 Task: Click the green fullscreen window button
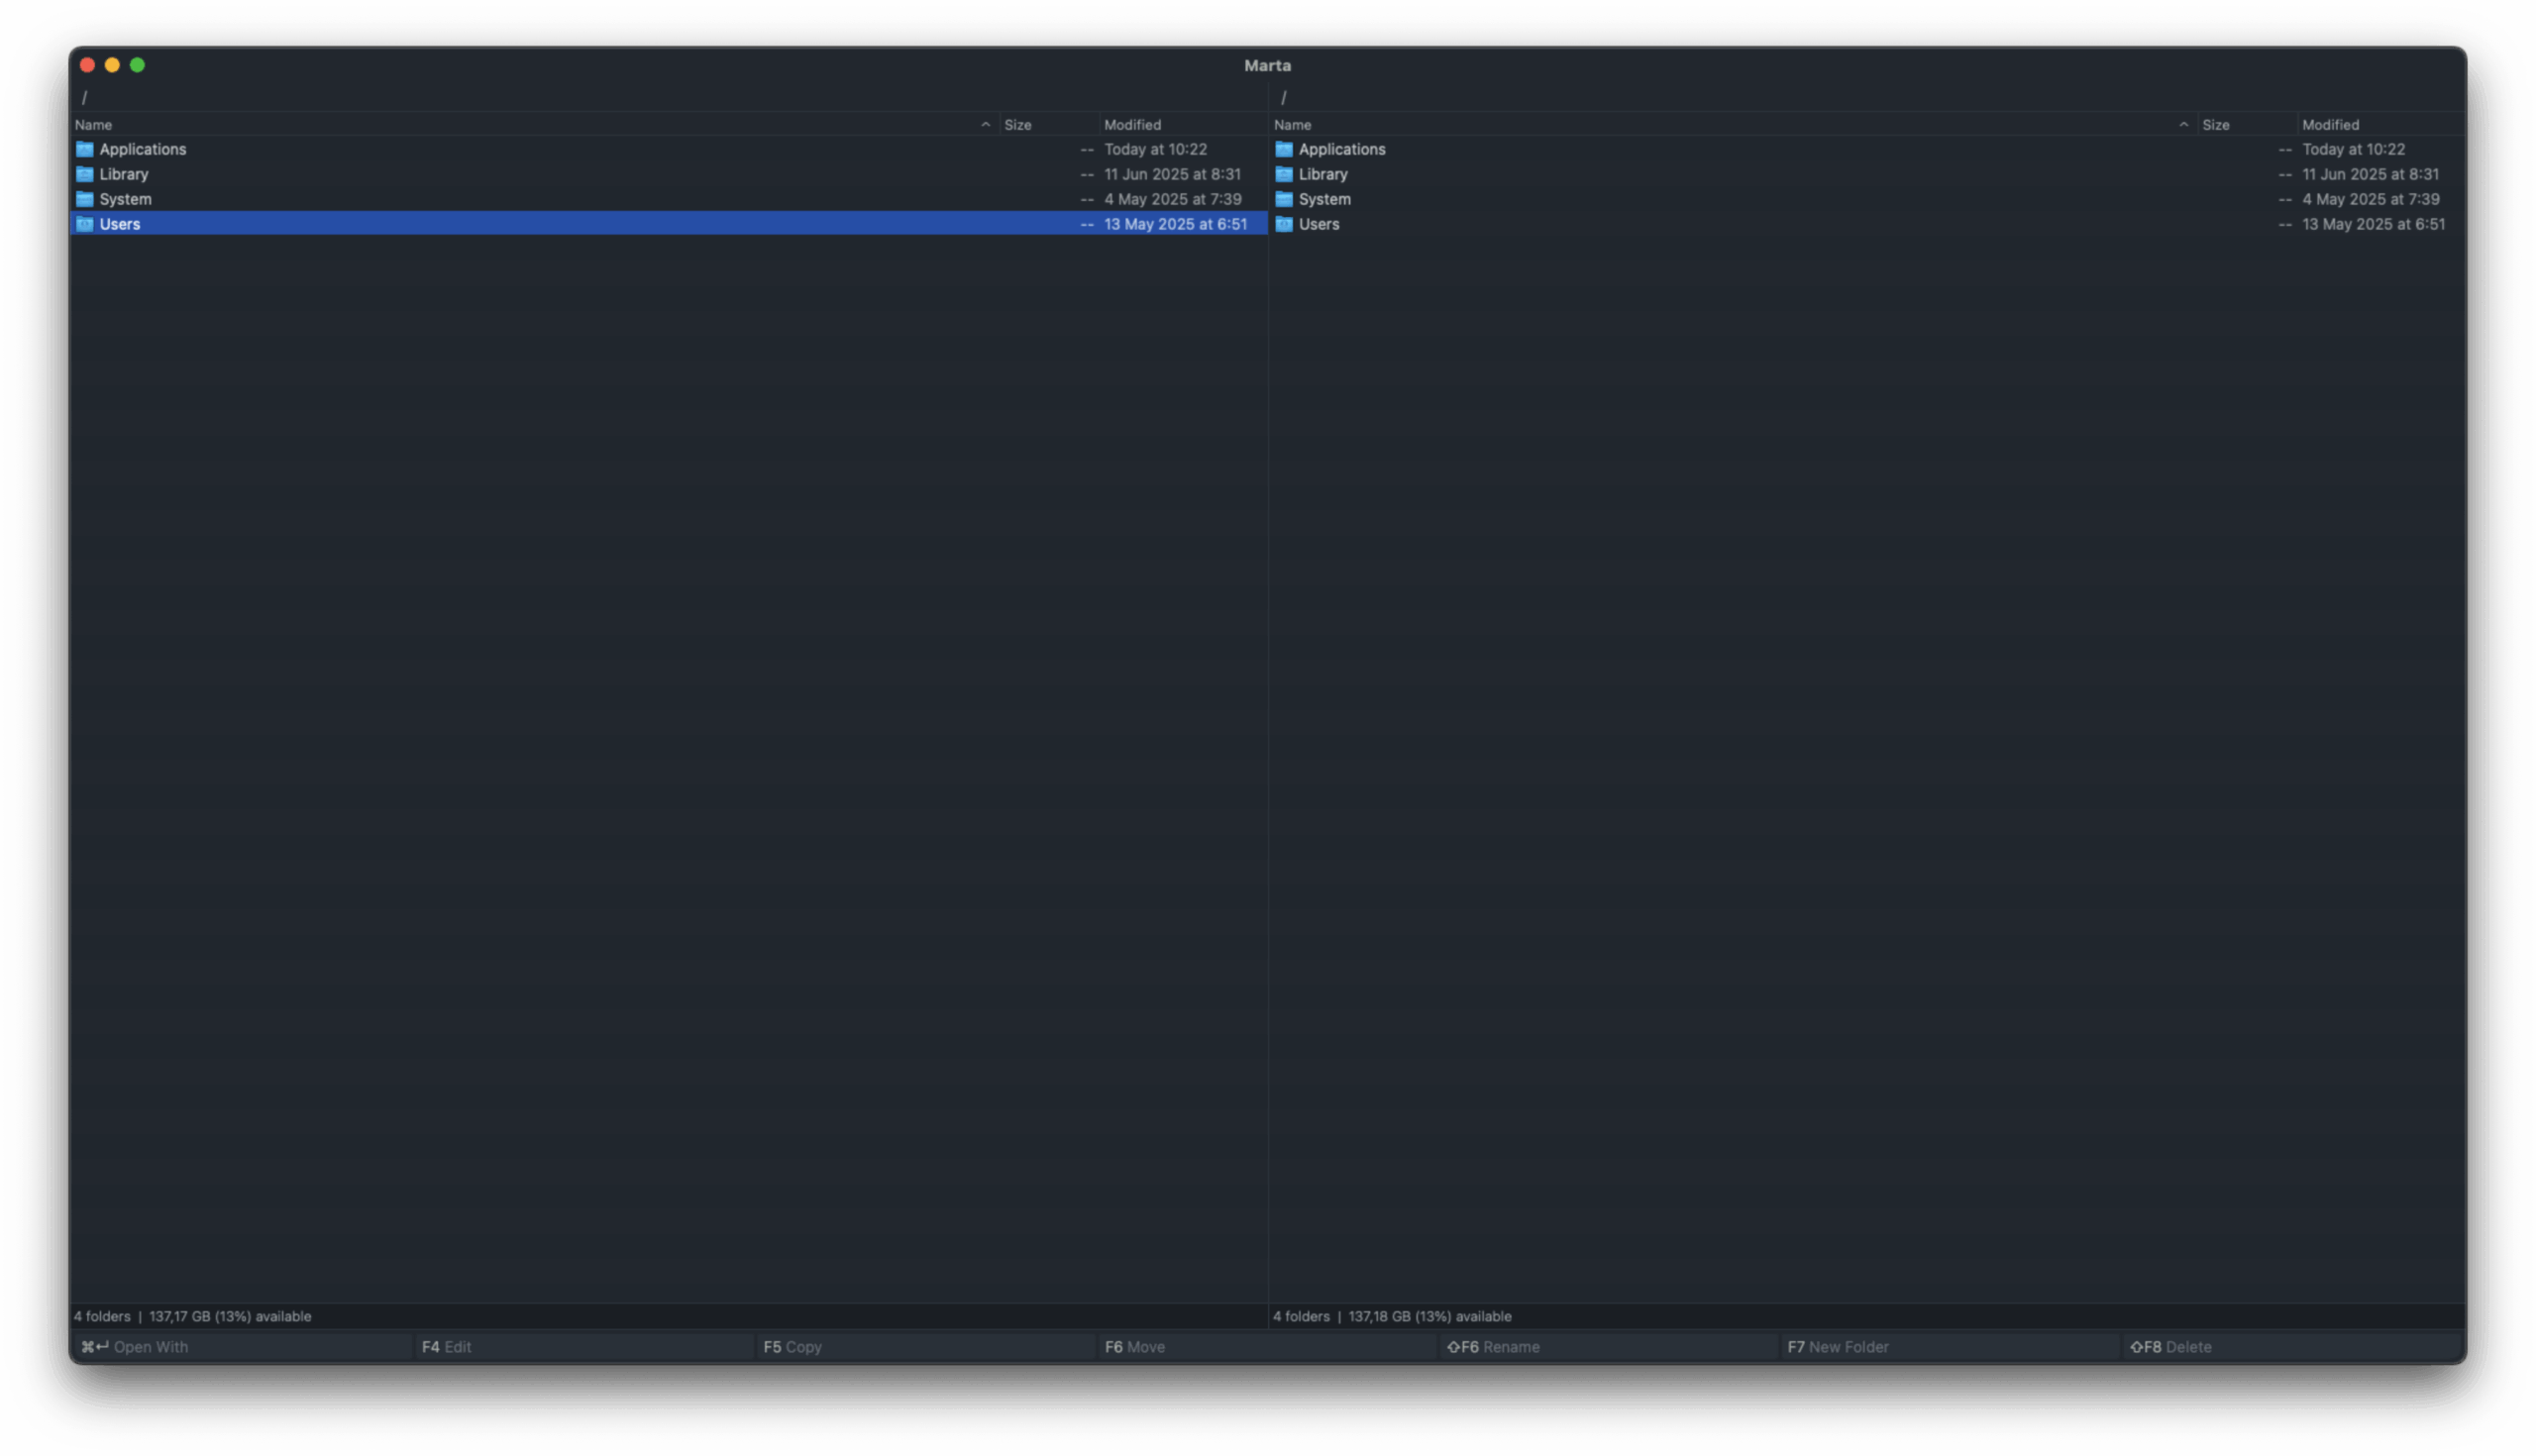click(x=138, y=65)
